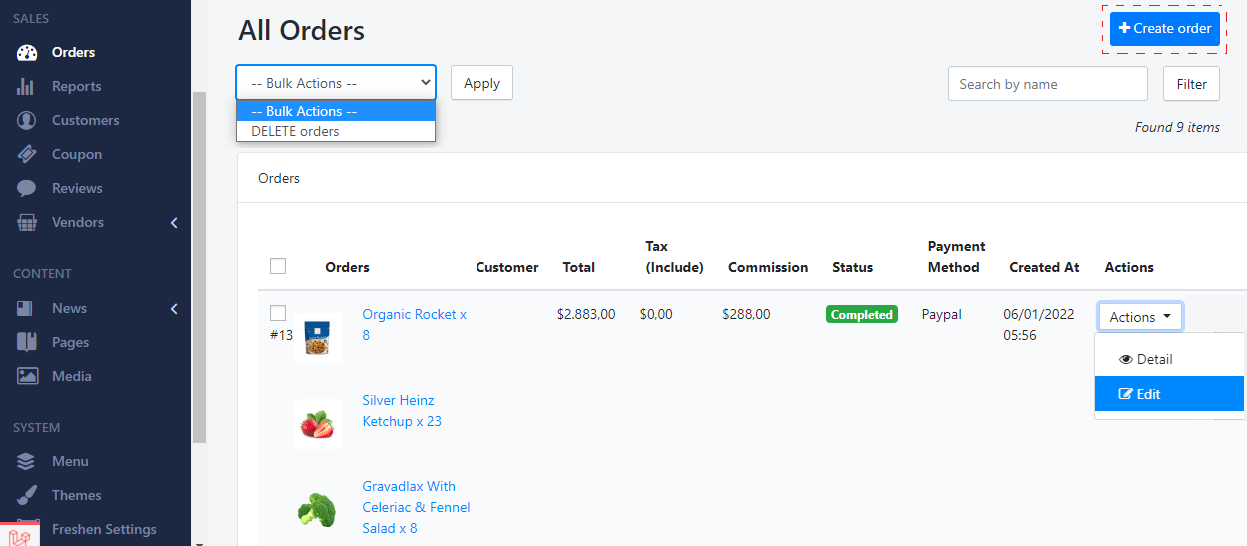Viewport: 1247px width, 546px height.
Task: Click the Orders dashboard icon in sidebar
Action: [27, 53]
